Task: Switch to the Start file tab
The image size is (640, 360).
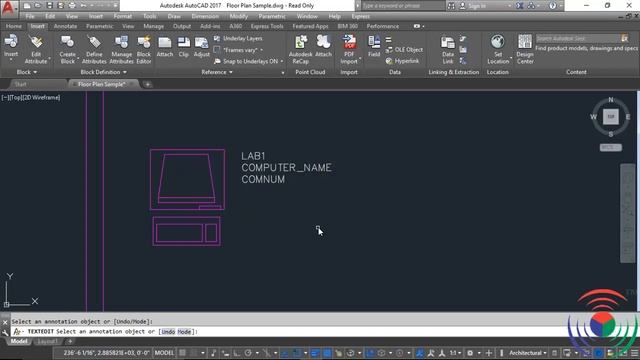Action: click(20, 84)
